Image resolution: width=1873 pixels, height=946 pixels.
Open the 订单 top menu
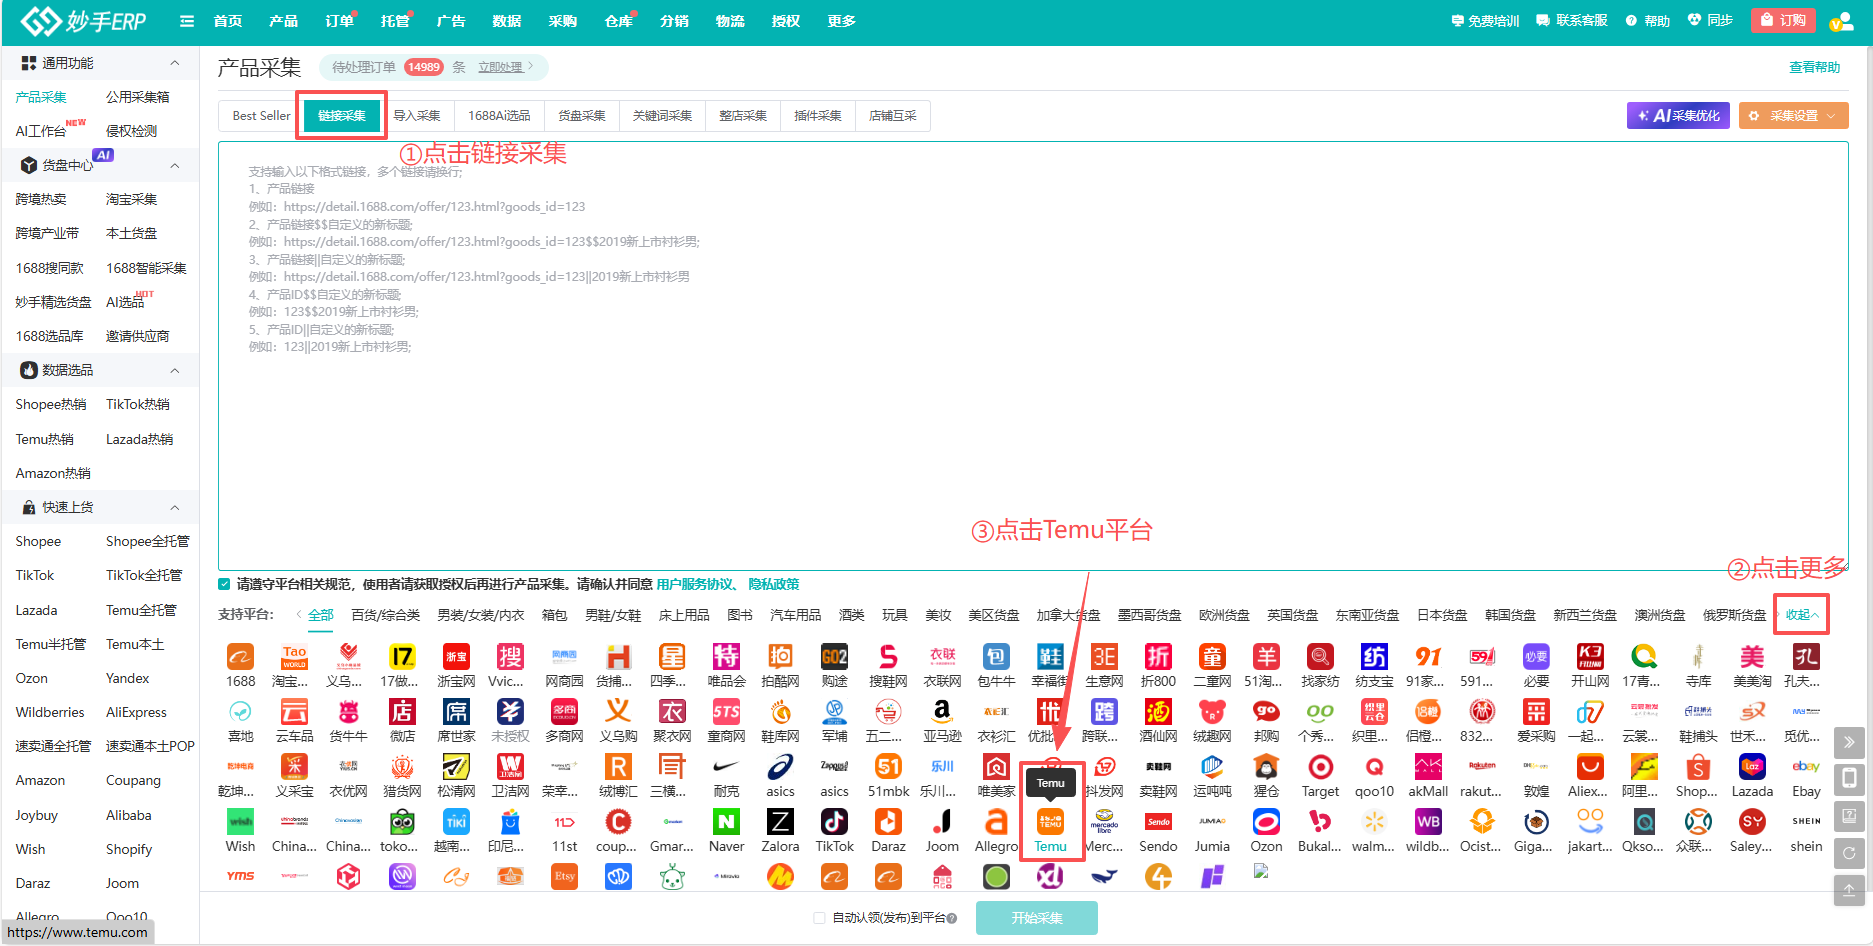pos(339,21)
